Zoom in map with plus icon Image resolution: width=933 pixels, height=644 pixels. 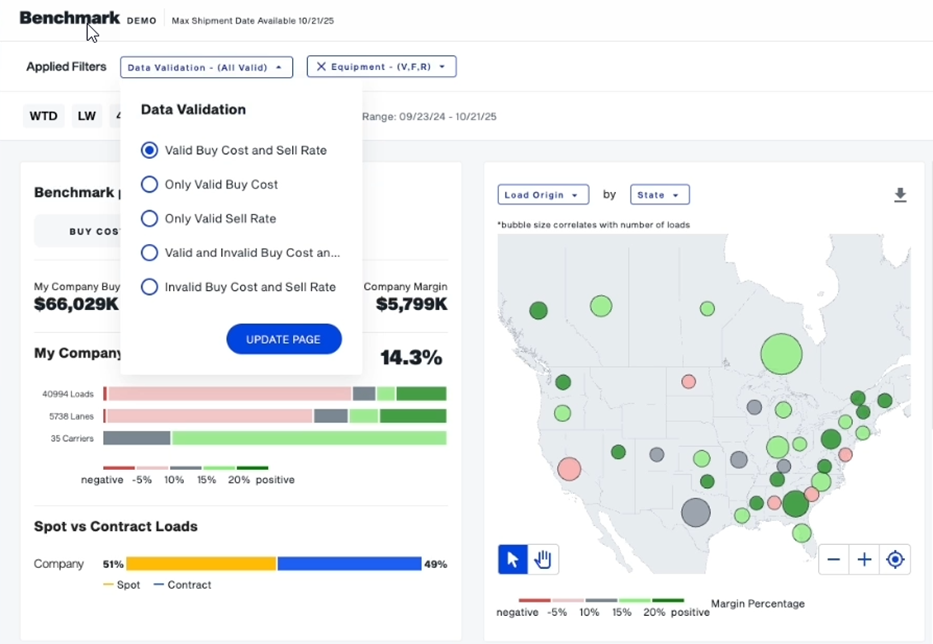click(x=864, y=559)
